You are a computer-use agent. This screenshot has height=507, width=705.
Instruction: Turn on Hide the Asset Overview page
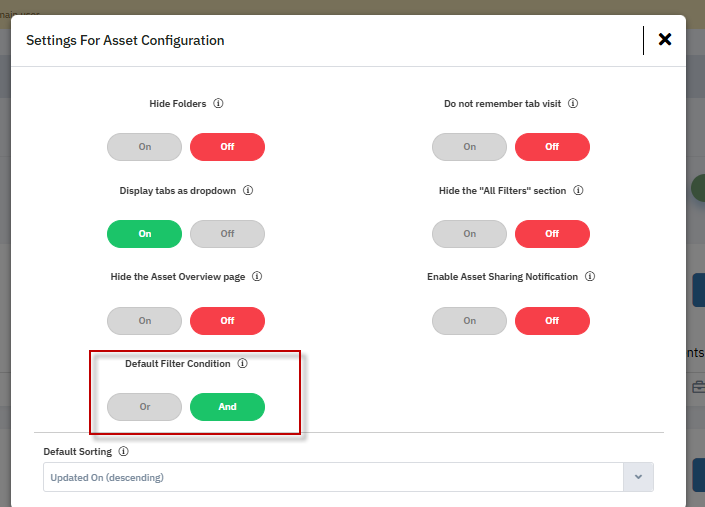[145, 321]
